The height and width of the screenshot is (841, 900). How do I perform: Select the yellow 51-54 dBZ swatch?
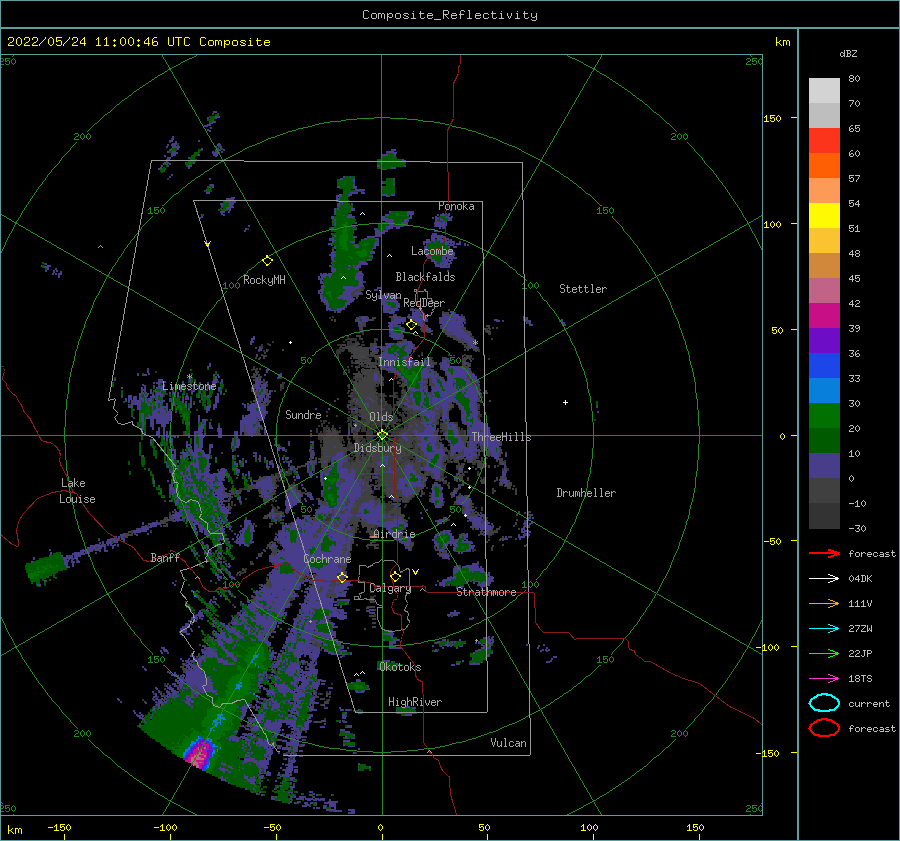(x=824, y=216)
